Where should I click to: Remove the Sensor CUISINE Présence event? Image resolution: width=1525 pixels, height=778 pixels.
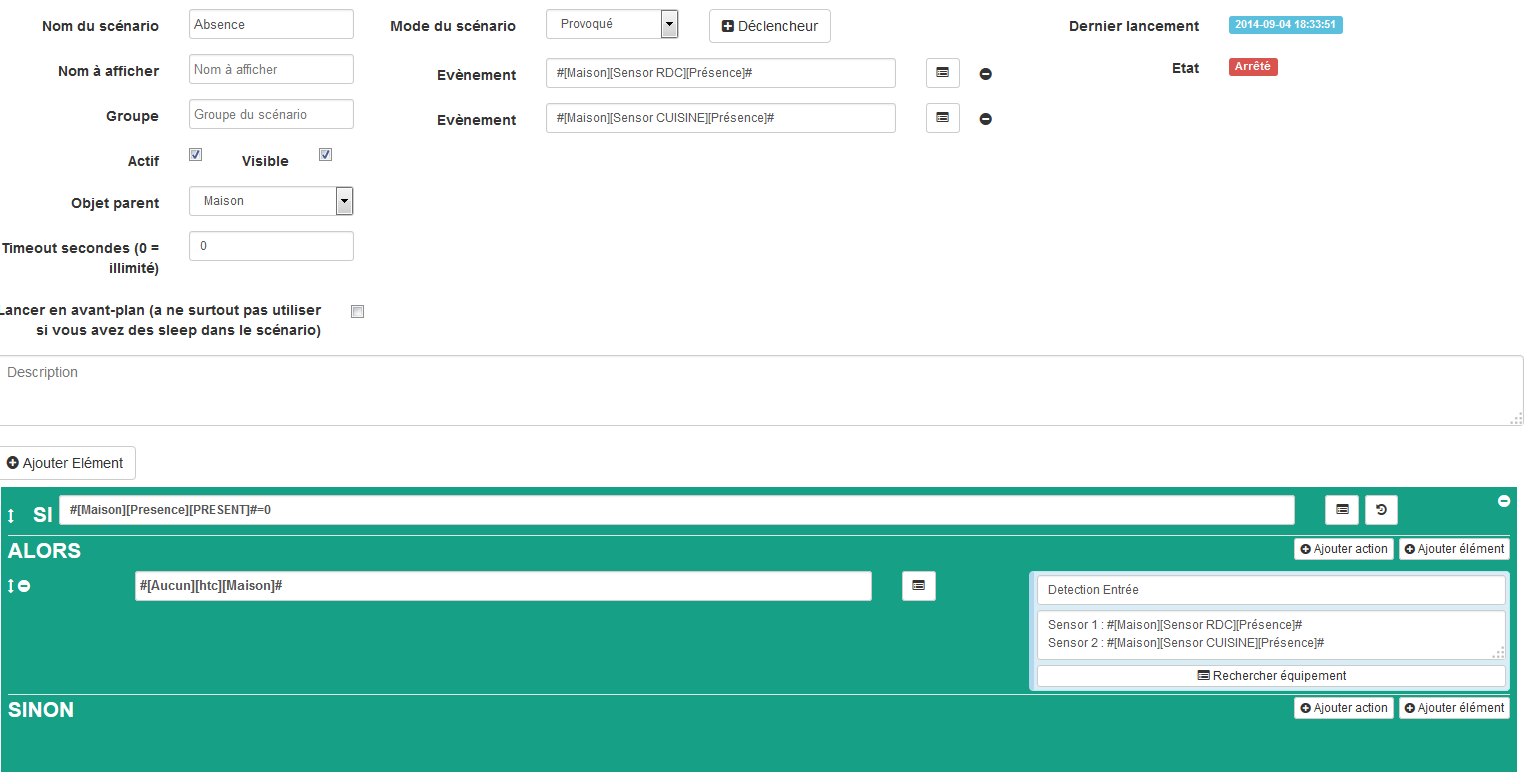pos(985,119)
